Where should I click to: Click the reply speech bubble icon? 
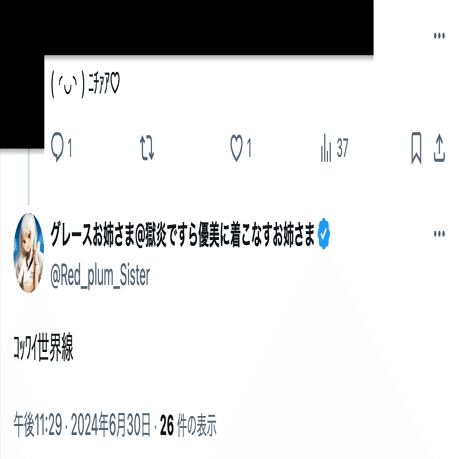pos(57,147)
